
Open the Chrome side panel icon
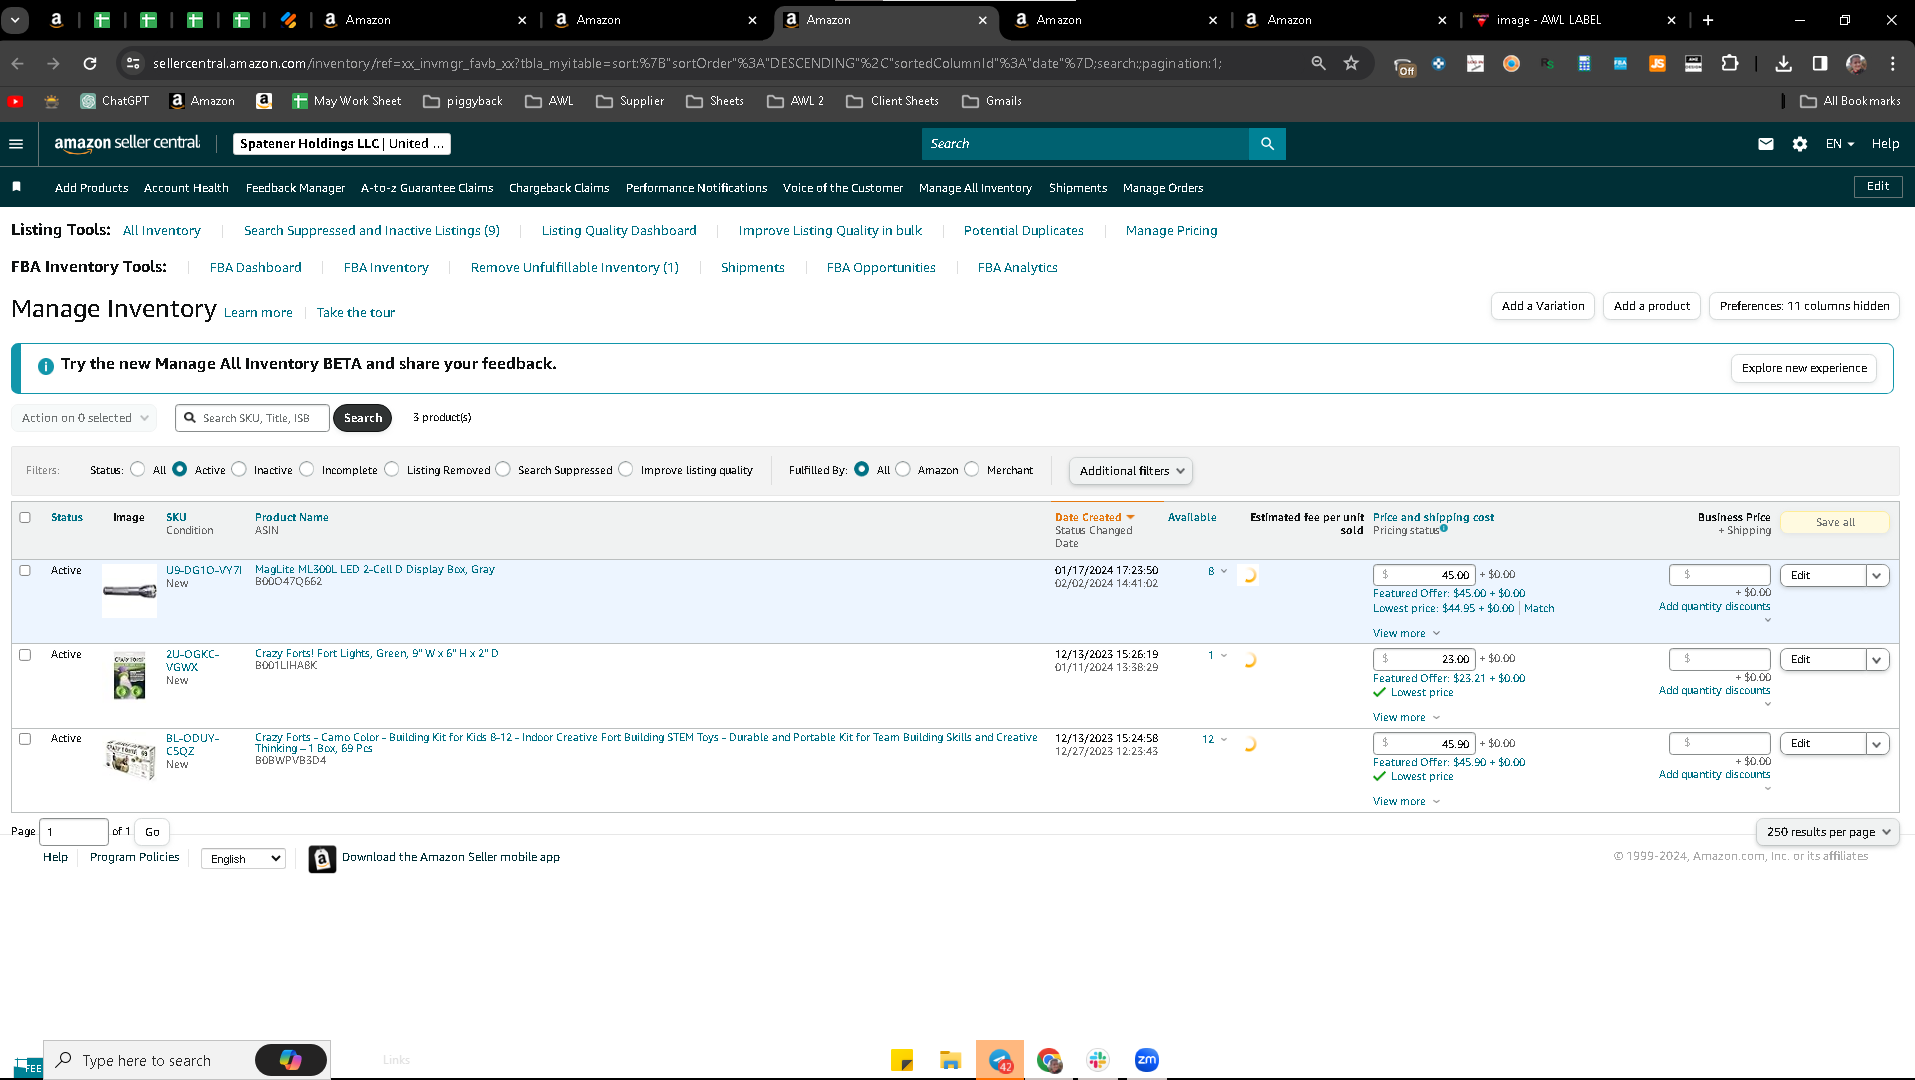click(1820, 63)
